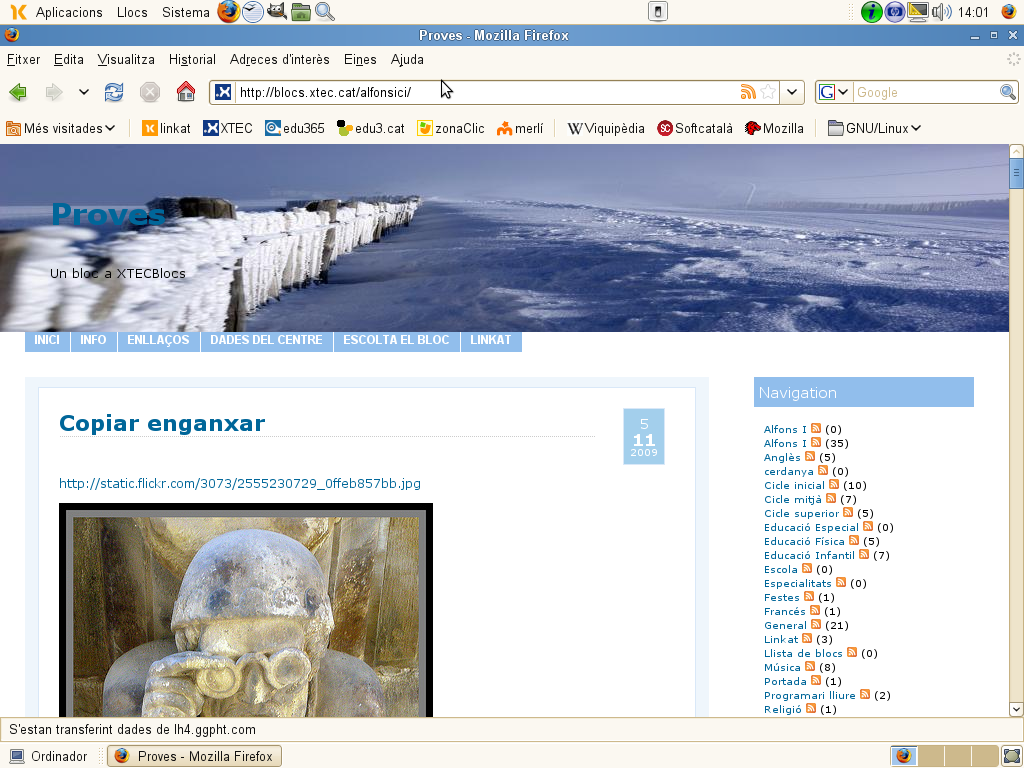
Task: Click the display monitor icon in tray
Action: [x=918, y=12]
